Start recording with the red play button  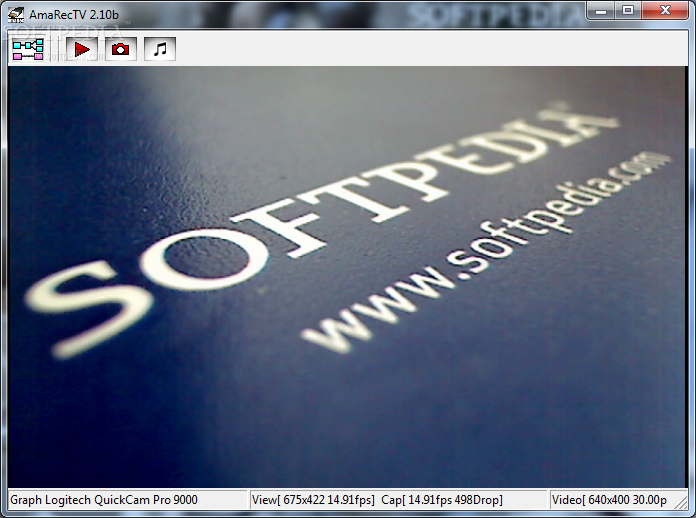[x=82, y=49]
